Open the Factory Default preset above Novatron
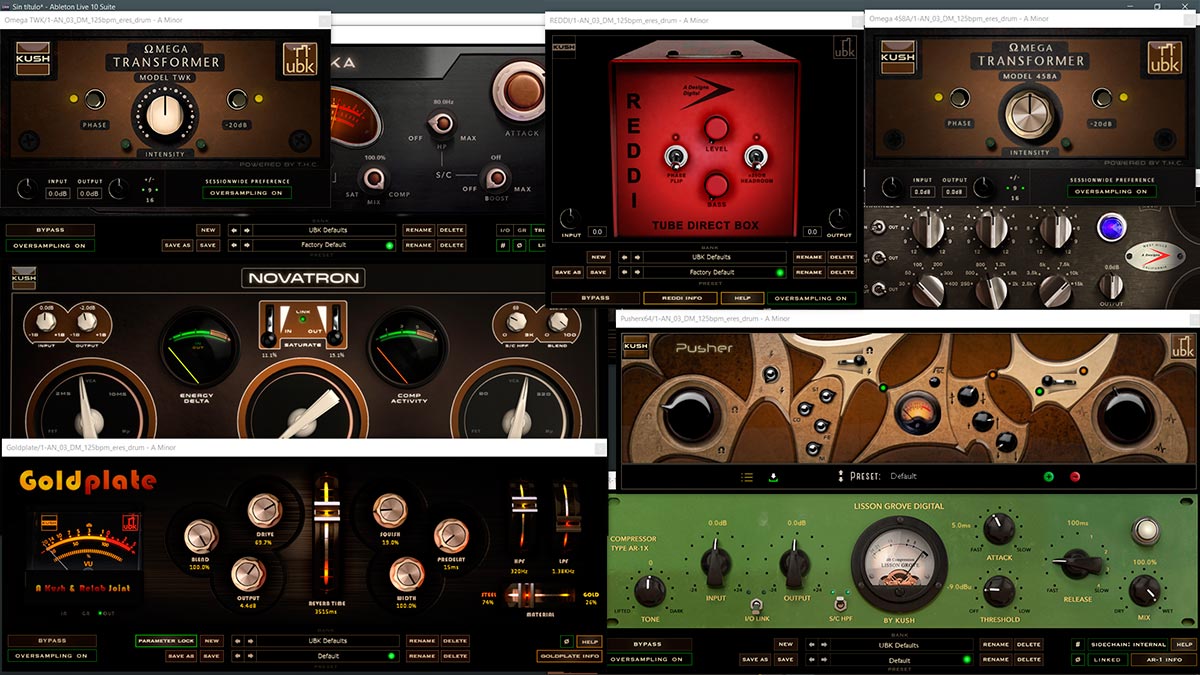 tap(323, 245)
